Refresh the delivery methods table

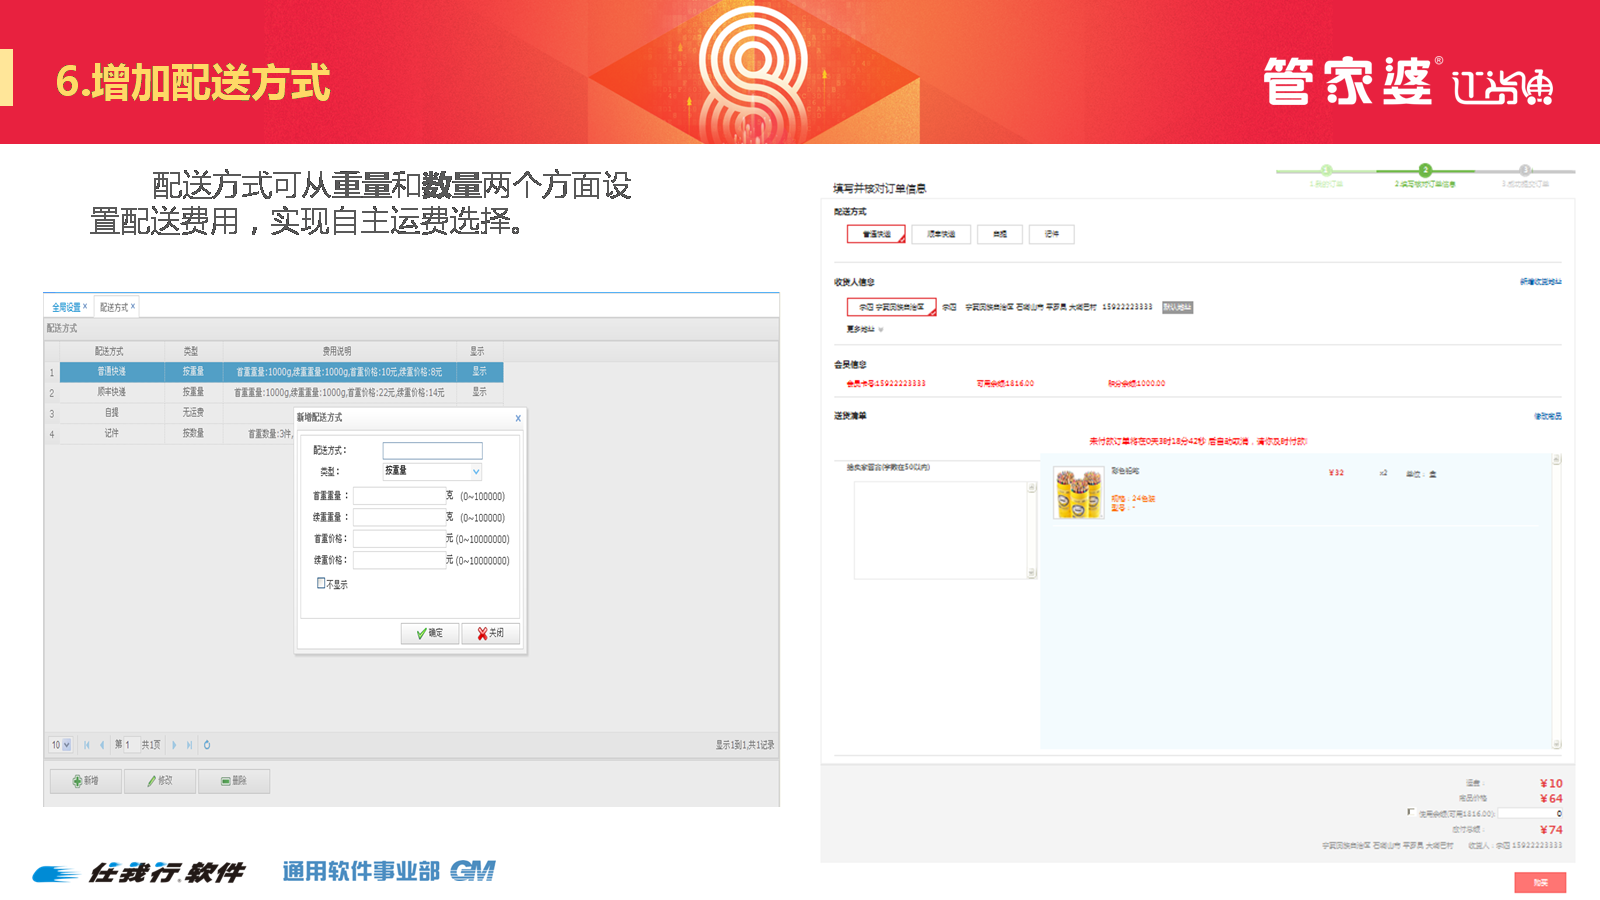click(x=207, y=745)
